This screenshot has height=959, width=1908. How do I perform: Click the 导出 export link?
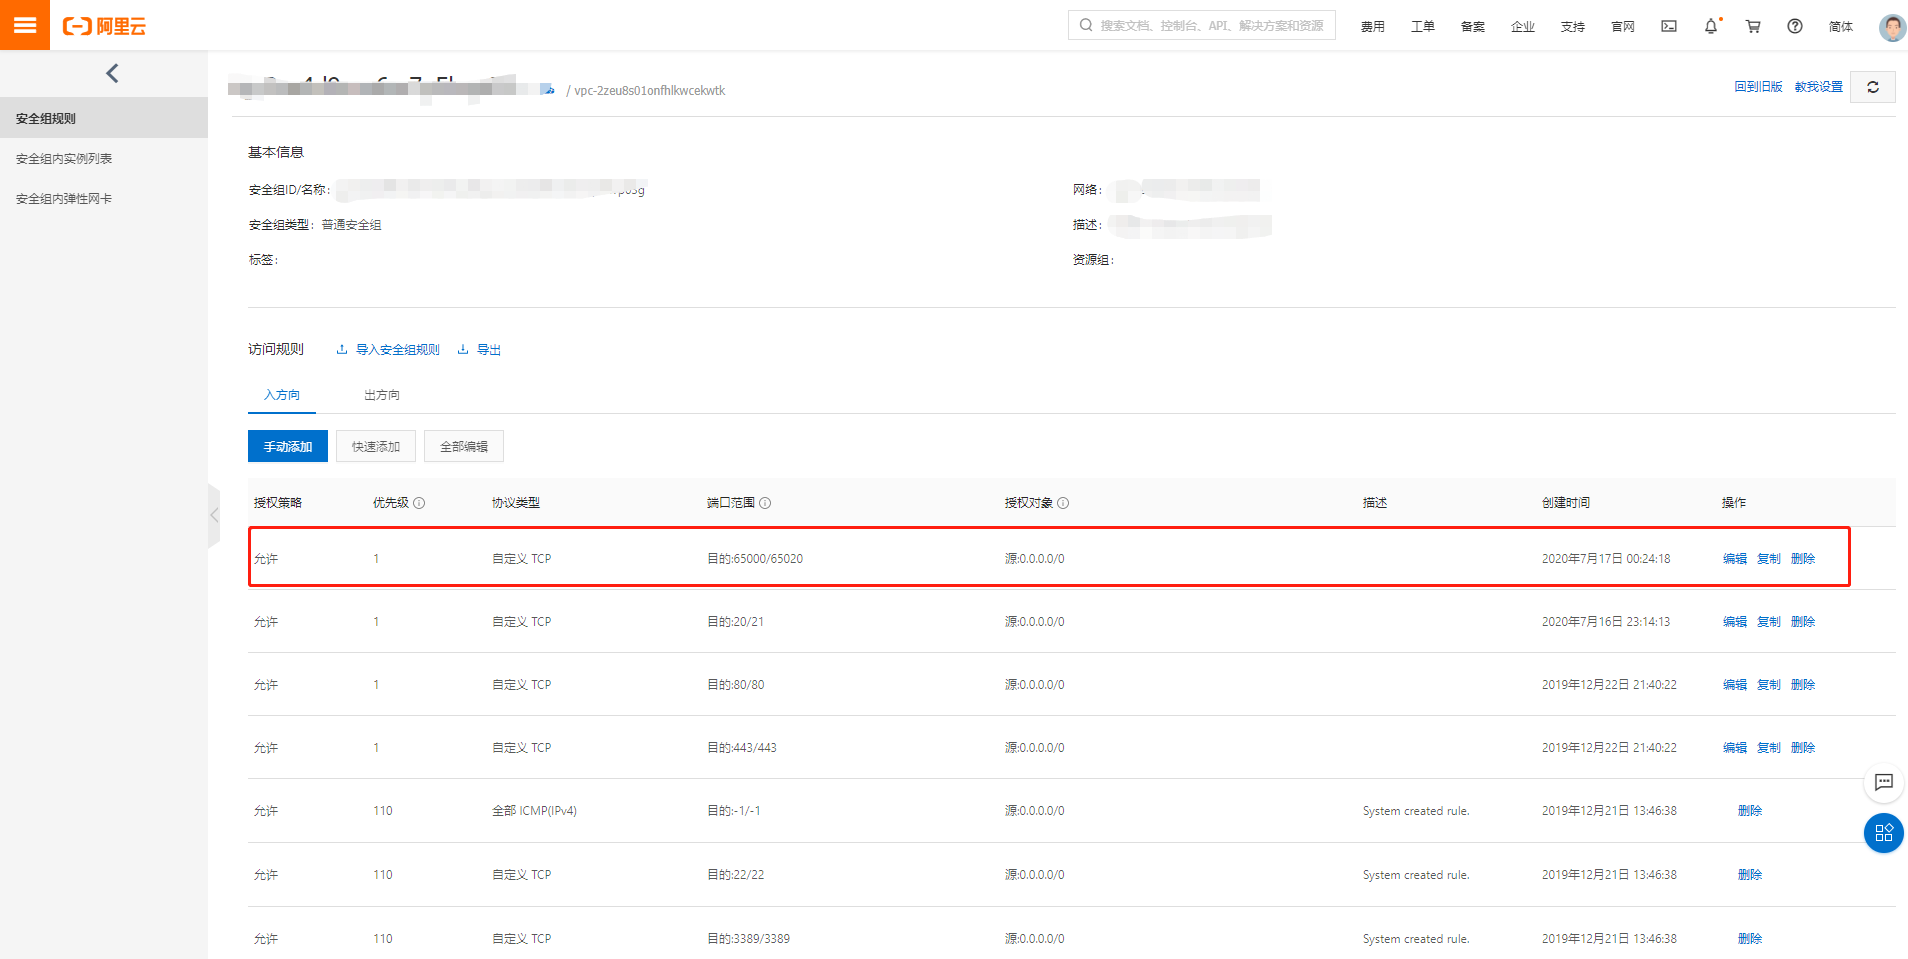pyautogui.click(x=489, y=349)
